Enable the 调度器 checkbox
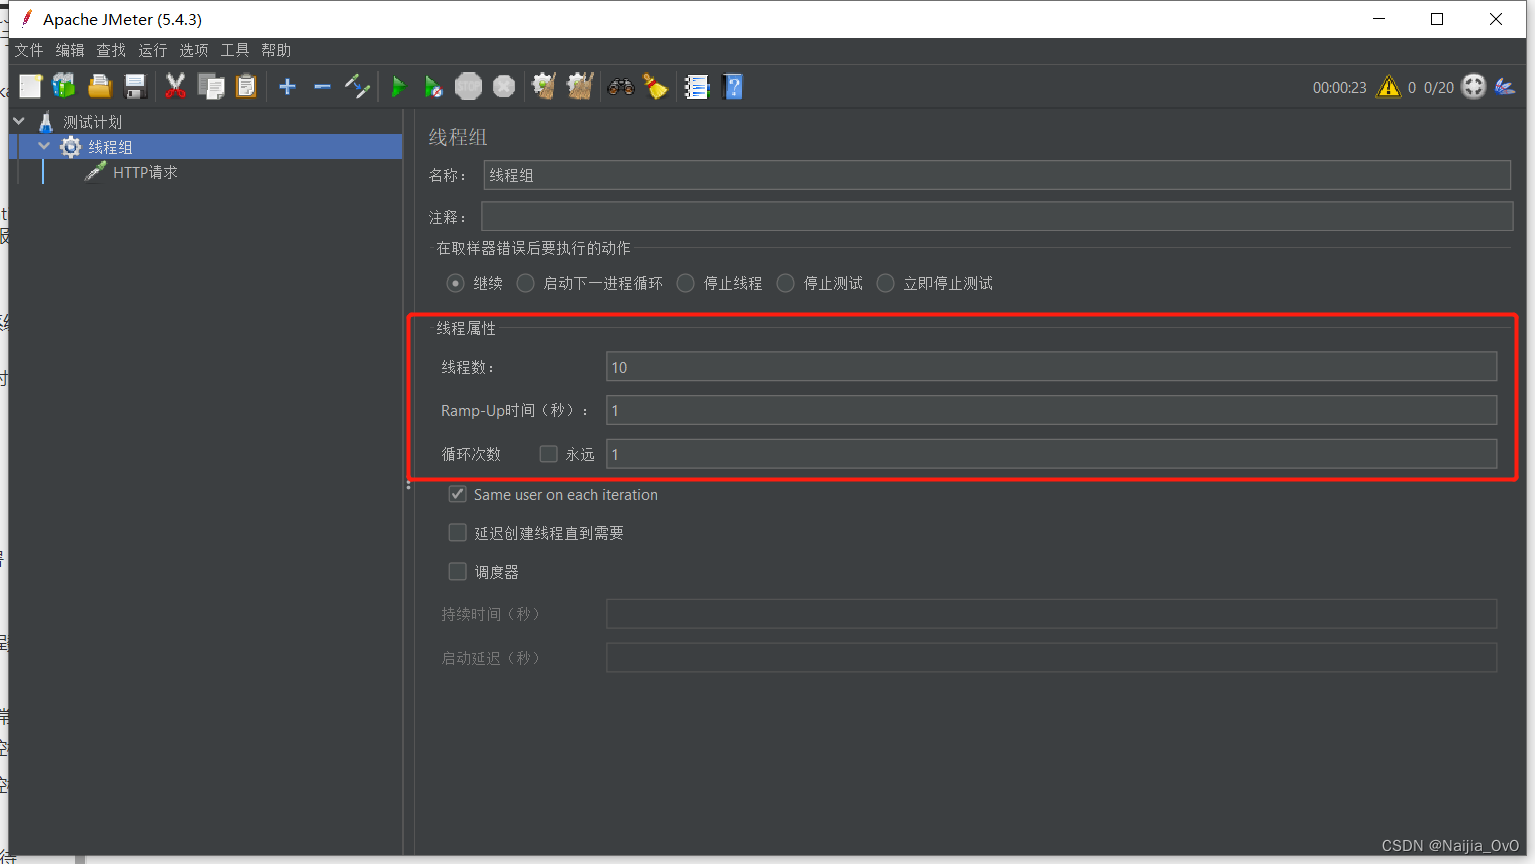 (457, 572)
